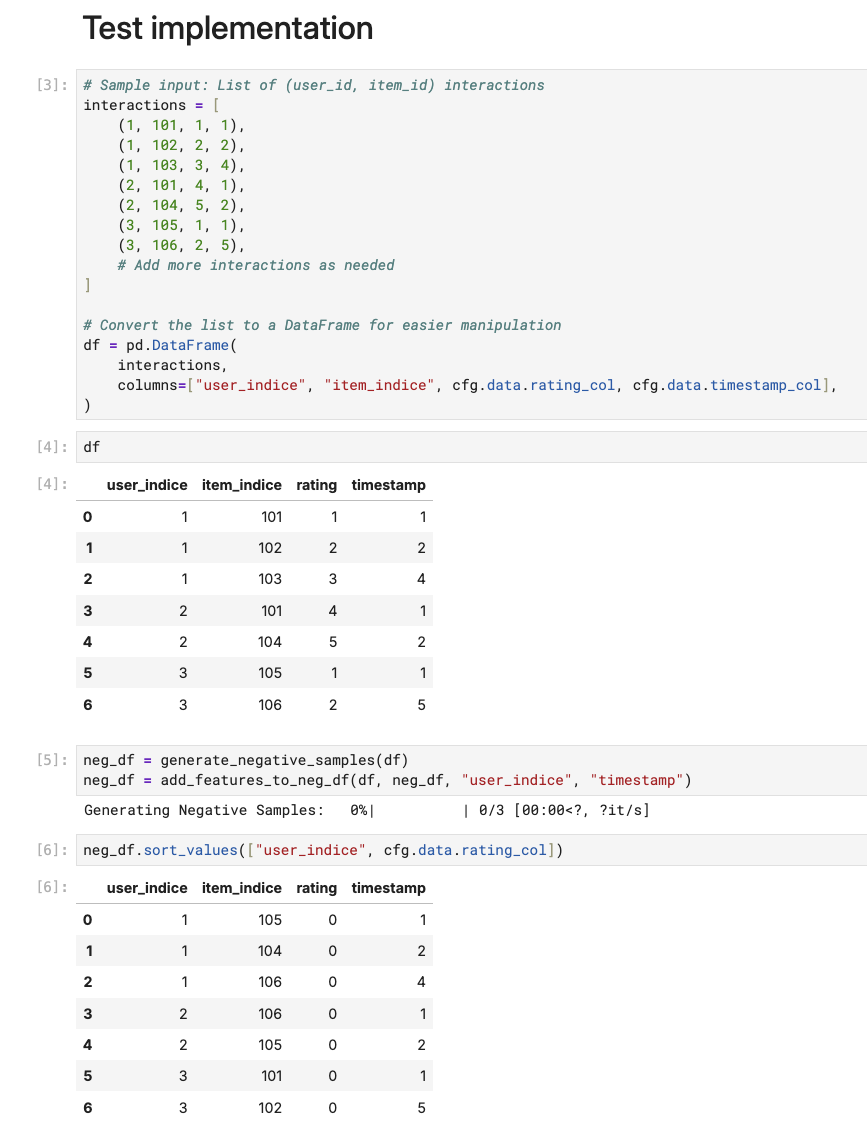
Task: Click the cell 6 sort_values code
Action: 471,850
